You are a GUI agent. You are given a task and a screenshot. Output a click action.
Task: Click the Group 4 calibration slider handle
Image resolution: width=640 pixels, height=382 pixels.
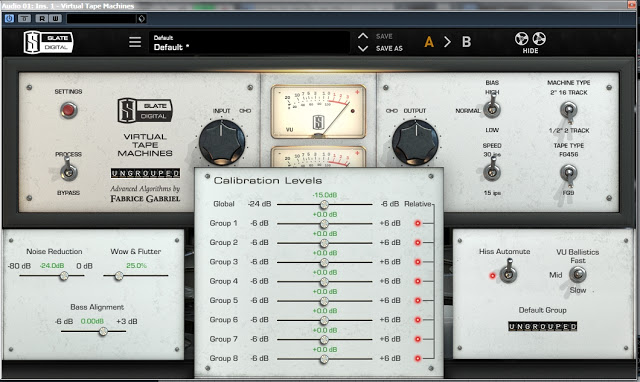[x=324, y=282]
